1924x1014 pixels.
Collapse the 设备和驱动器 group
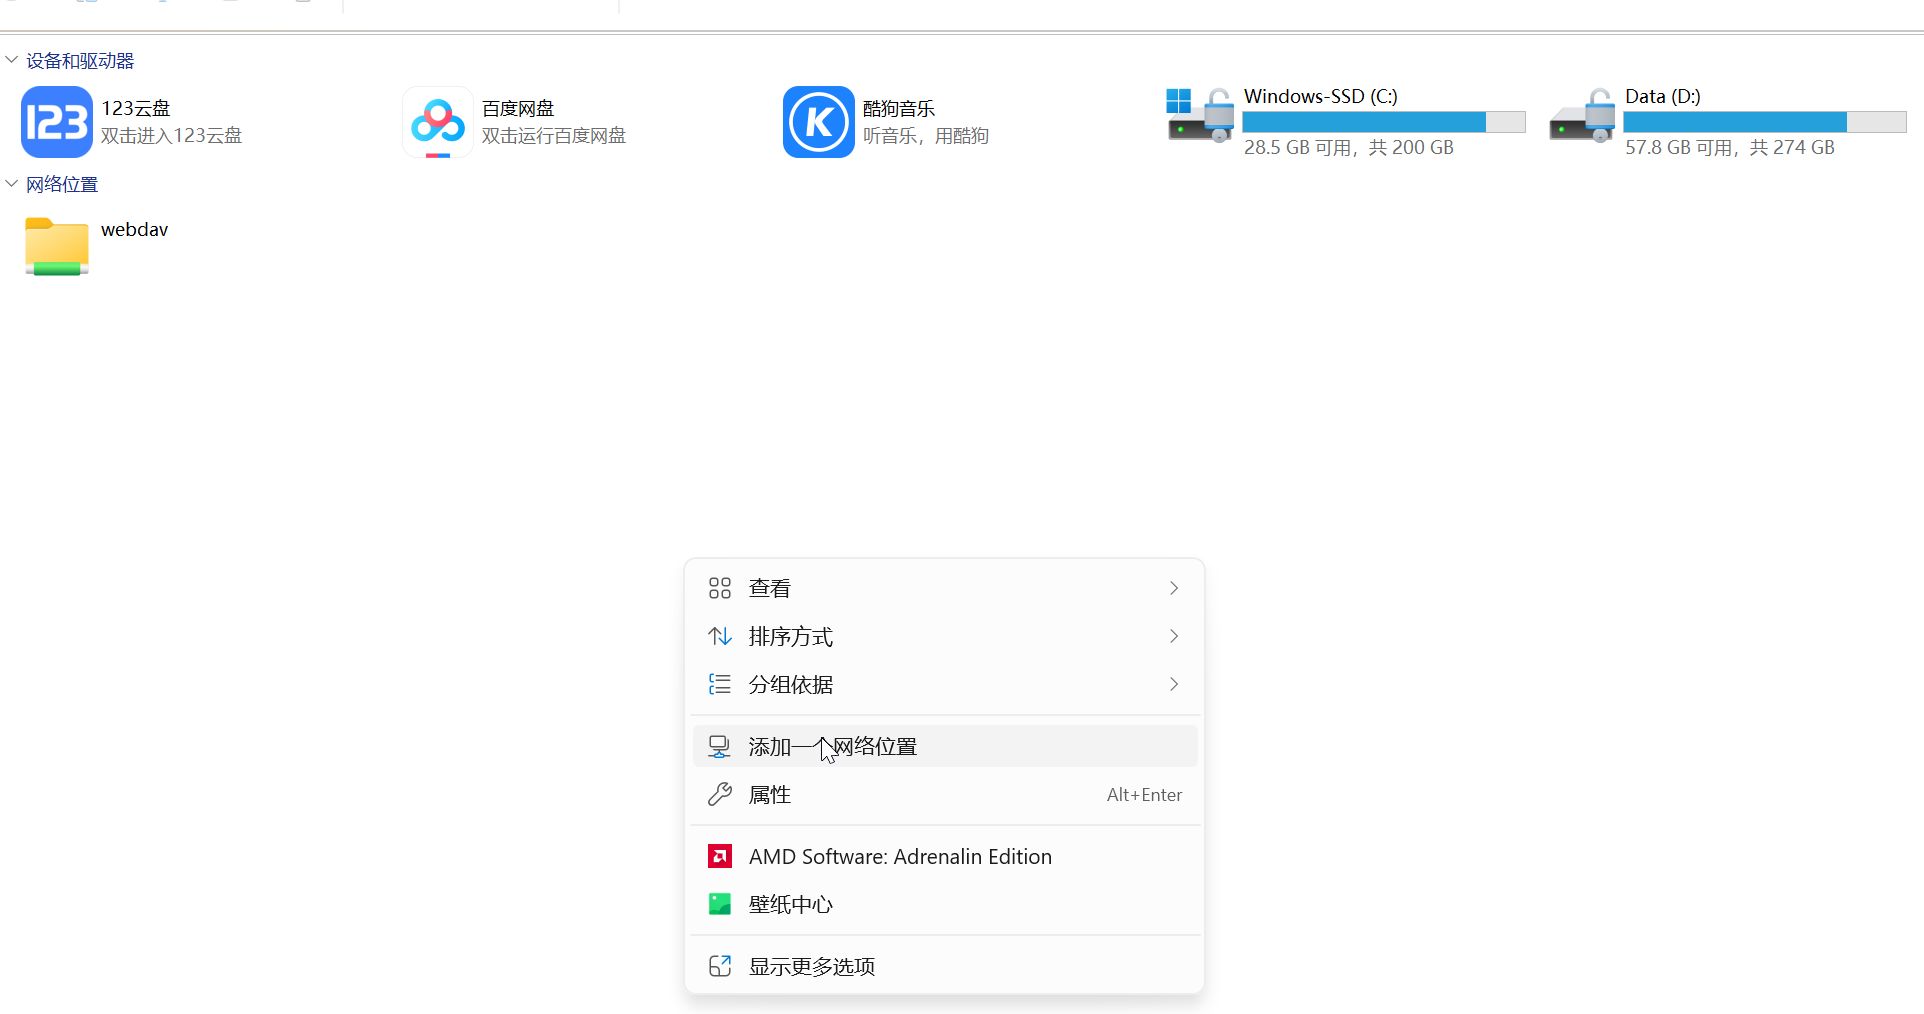[12, 60]
